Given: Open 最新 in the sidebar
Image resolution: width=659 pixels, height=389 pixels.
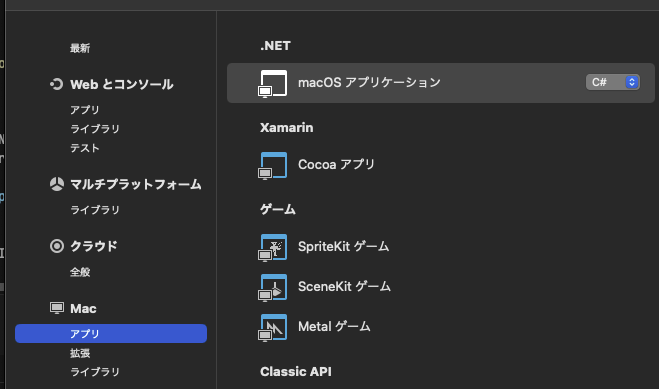Looking at the screenshot, I should click(x=80, y=48).
